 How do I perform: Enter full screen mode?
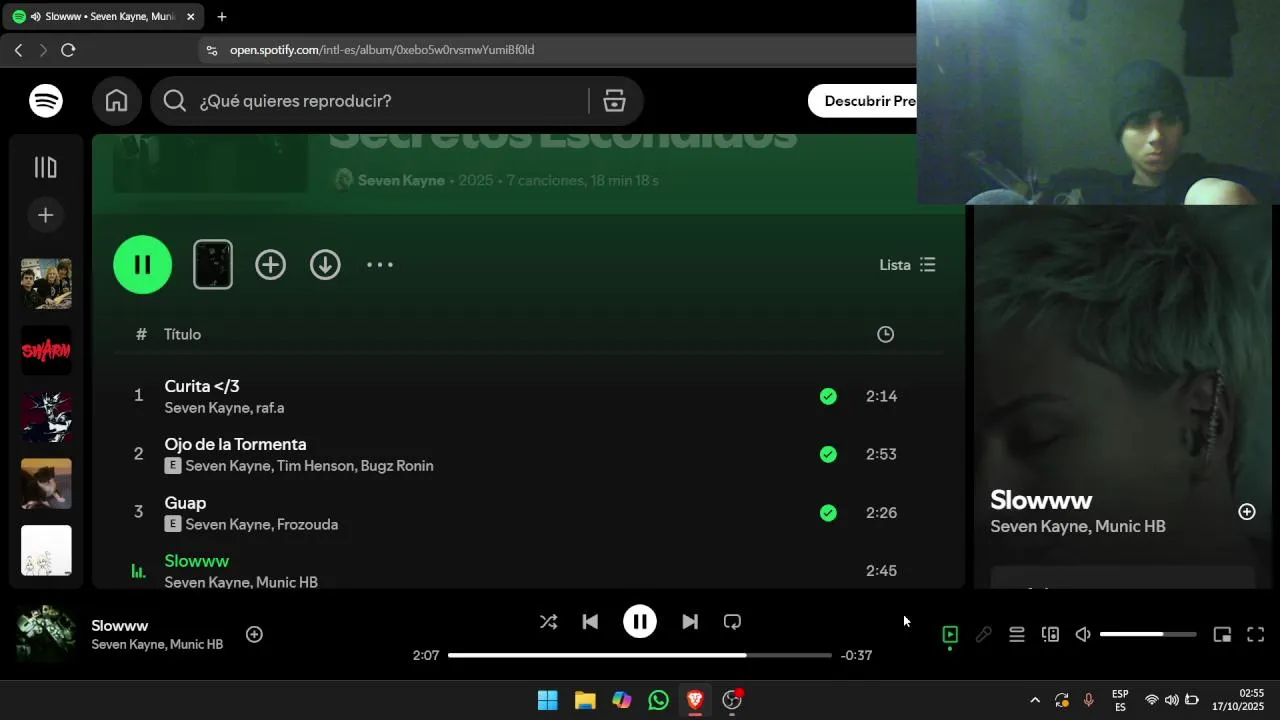[x=1256, y=634]
